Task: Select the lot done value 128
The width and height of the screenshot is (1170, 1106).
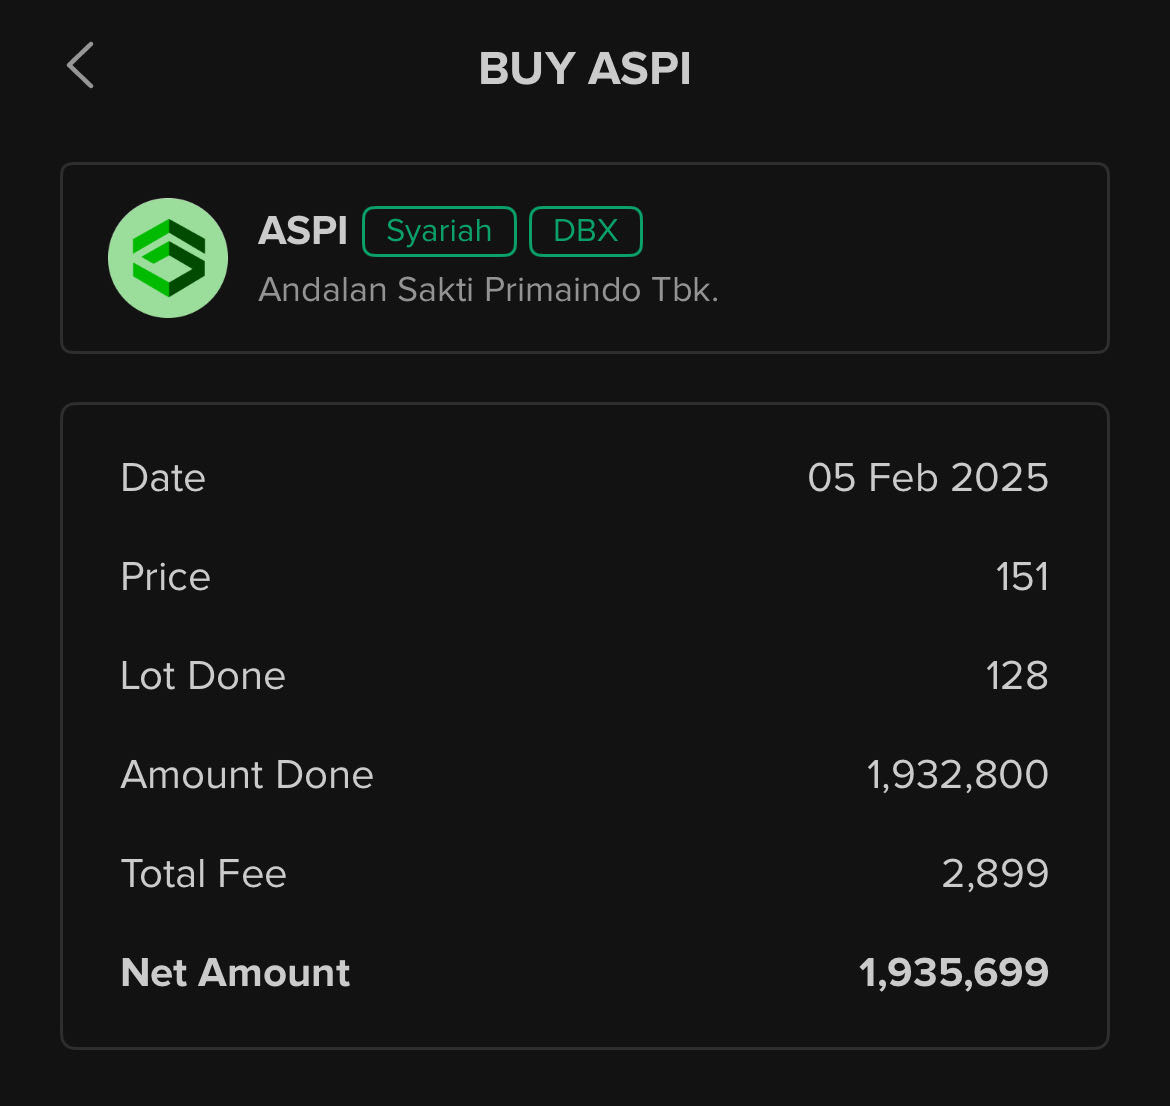Action: coord(1016,676)
